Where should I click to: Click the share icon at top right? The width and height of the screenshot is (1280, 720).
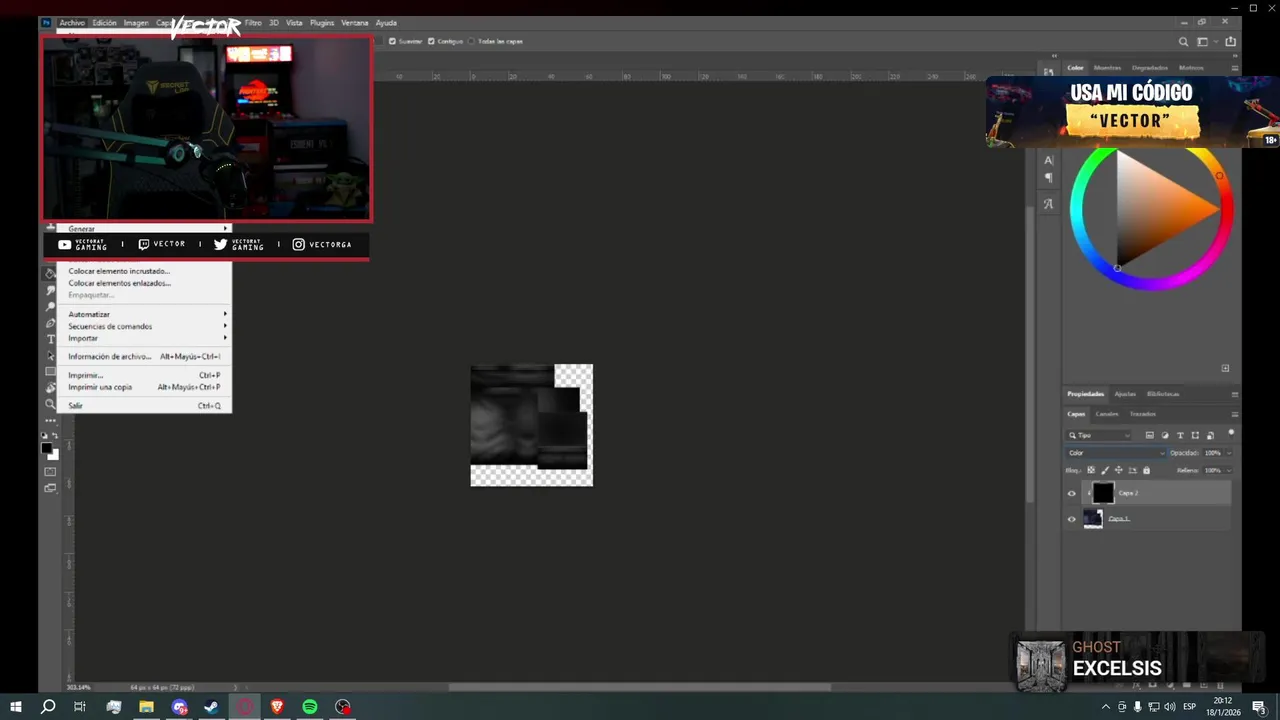click(x=1231, y=42)
